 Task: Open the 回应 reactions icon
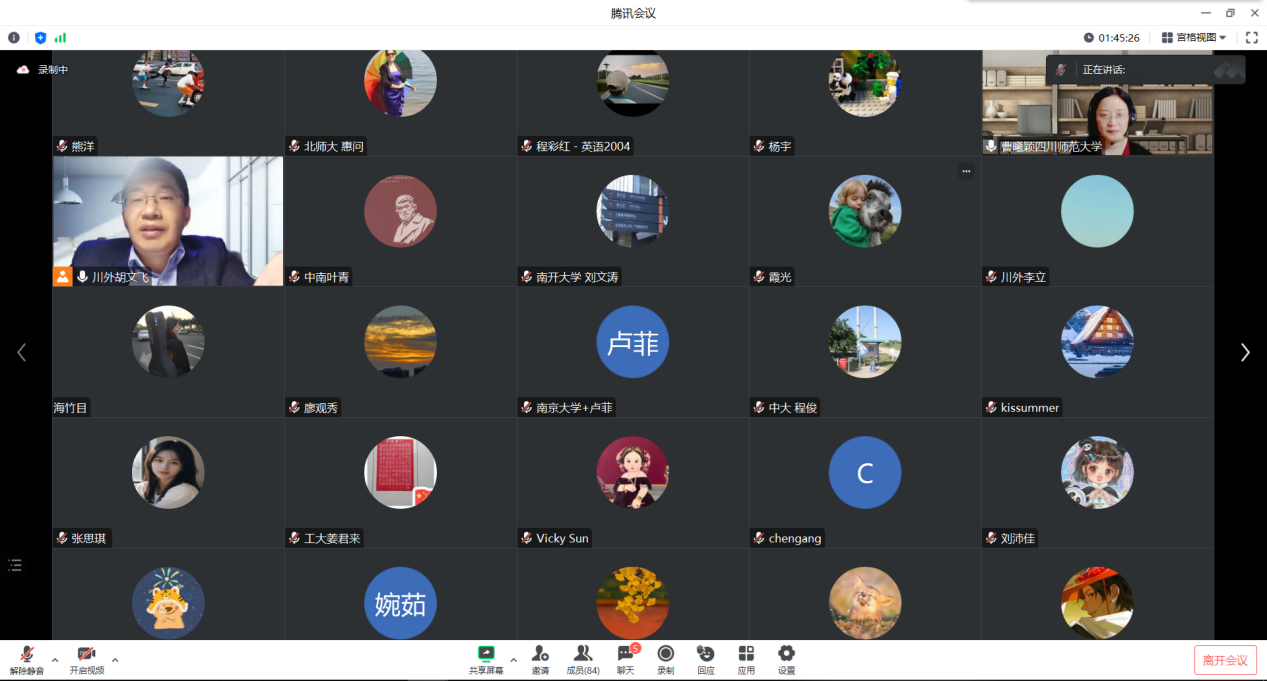pyautogui.click(x=706, y=654)
